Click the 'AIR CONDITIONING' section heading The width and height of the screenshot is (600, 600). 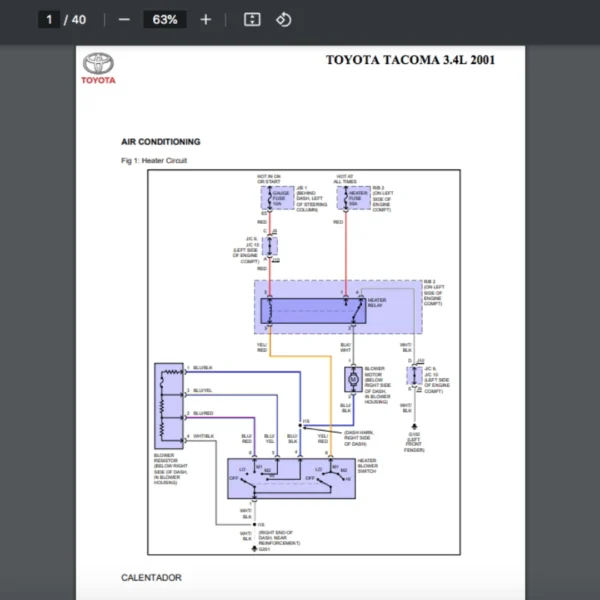coord(160,142)
